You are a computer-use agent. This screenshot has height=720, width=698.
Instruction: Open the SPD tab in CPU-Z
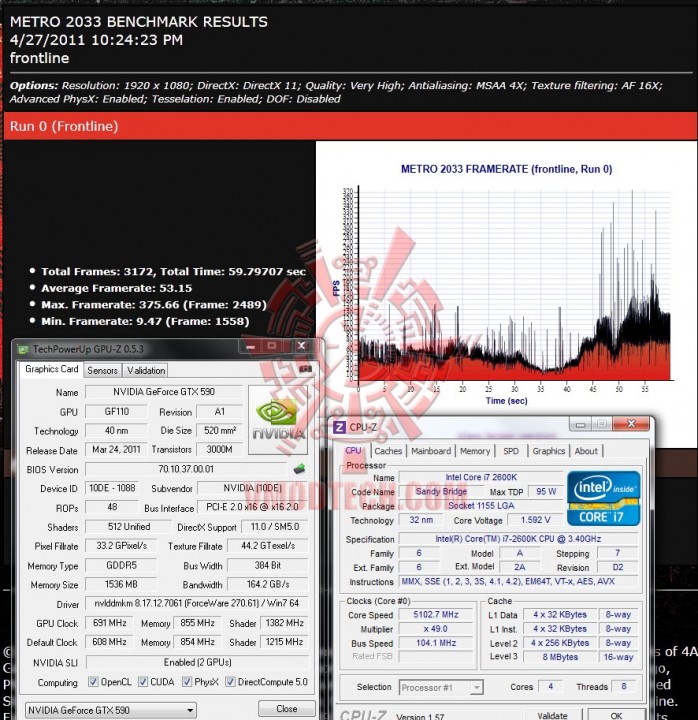coord(511,451)
